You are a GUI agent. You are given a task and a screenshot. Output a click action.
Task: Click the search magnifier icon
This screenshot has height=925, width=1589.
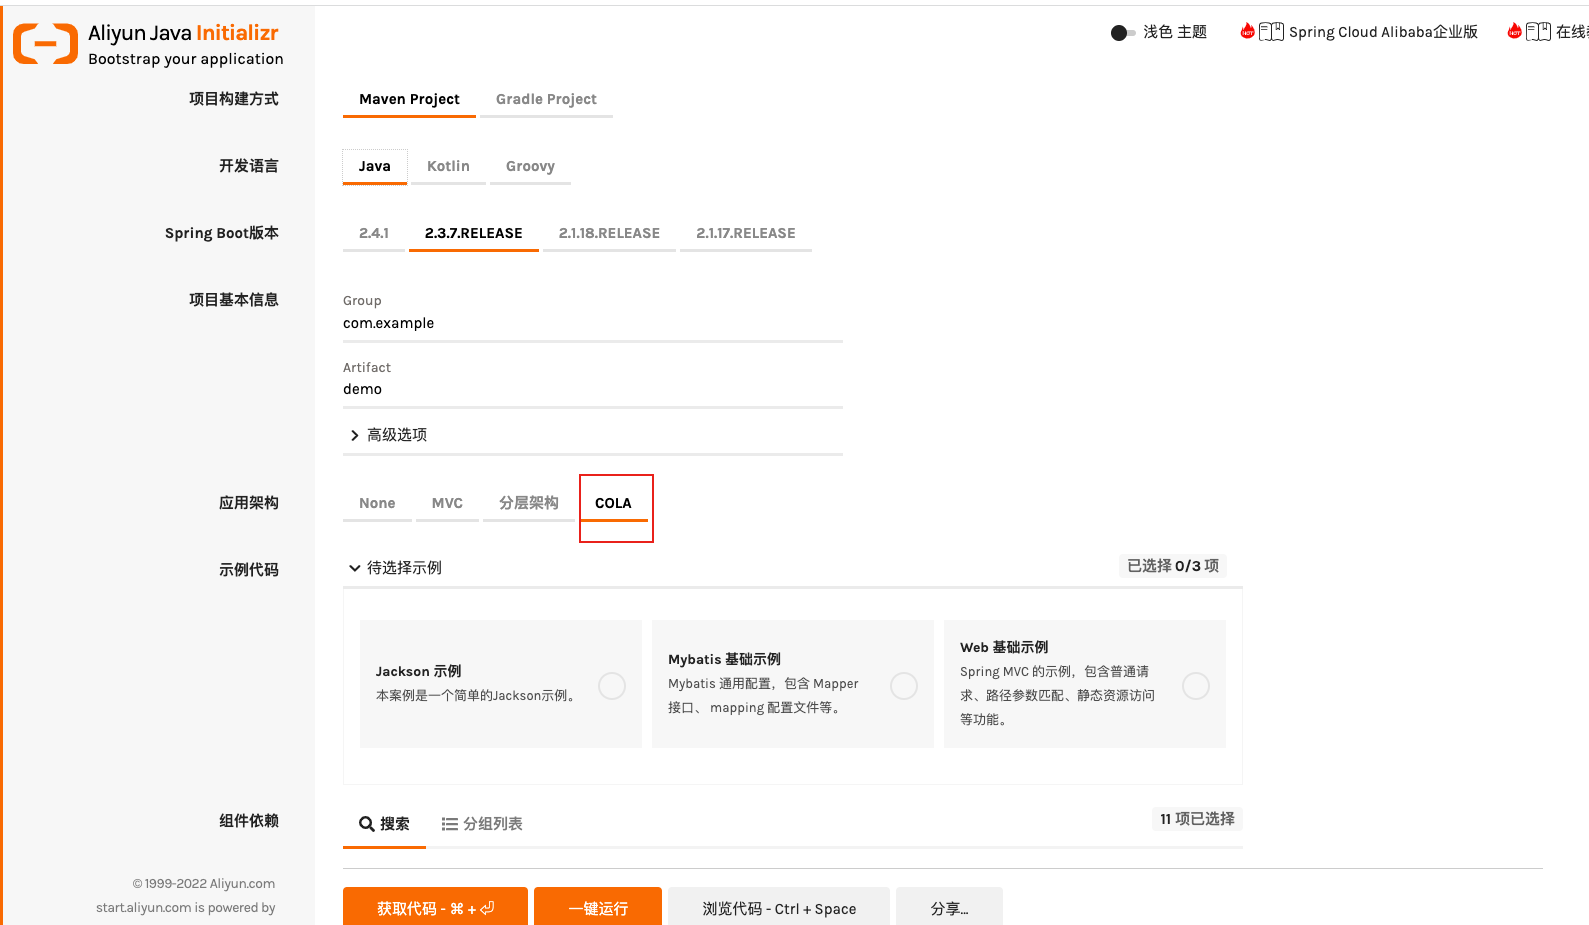[x=367, y=824]
